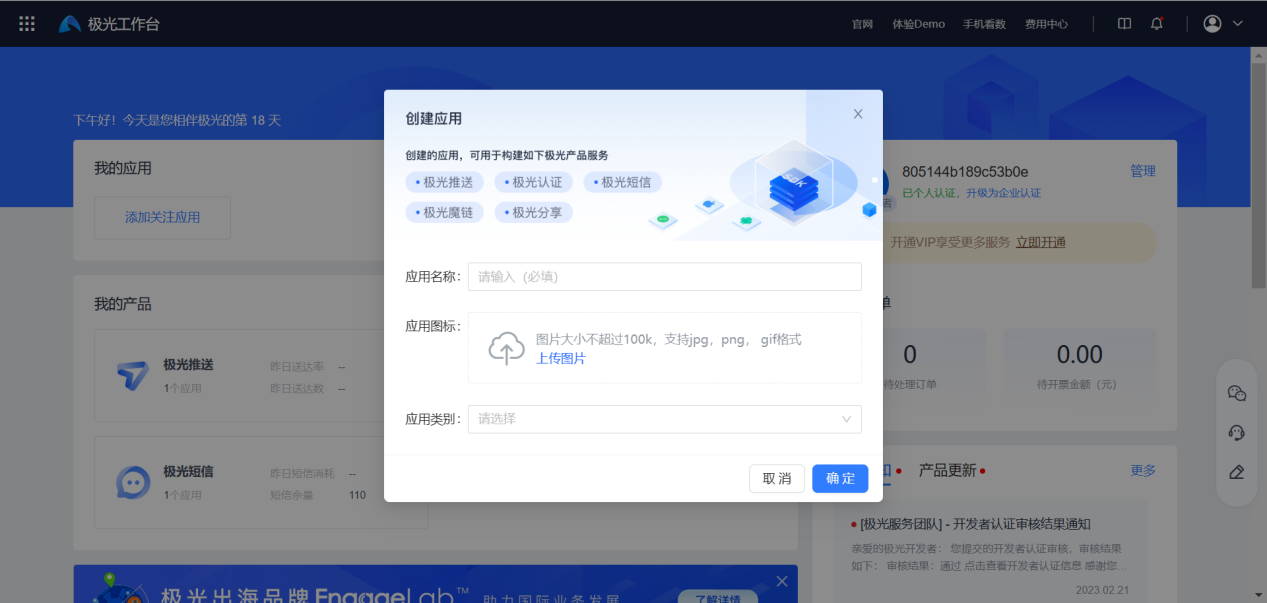Focus the 应用名称 input field
Image resolution: width=1267 pixels, height=603 pixels.
tap(665, 277)
